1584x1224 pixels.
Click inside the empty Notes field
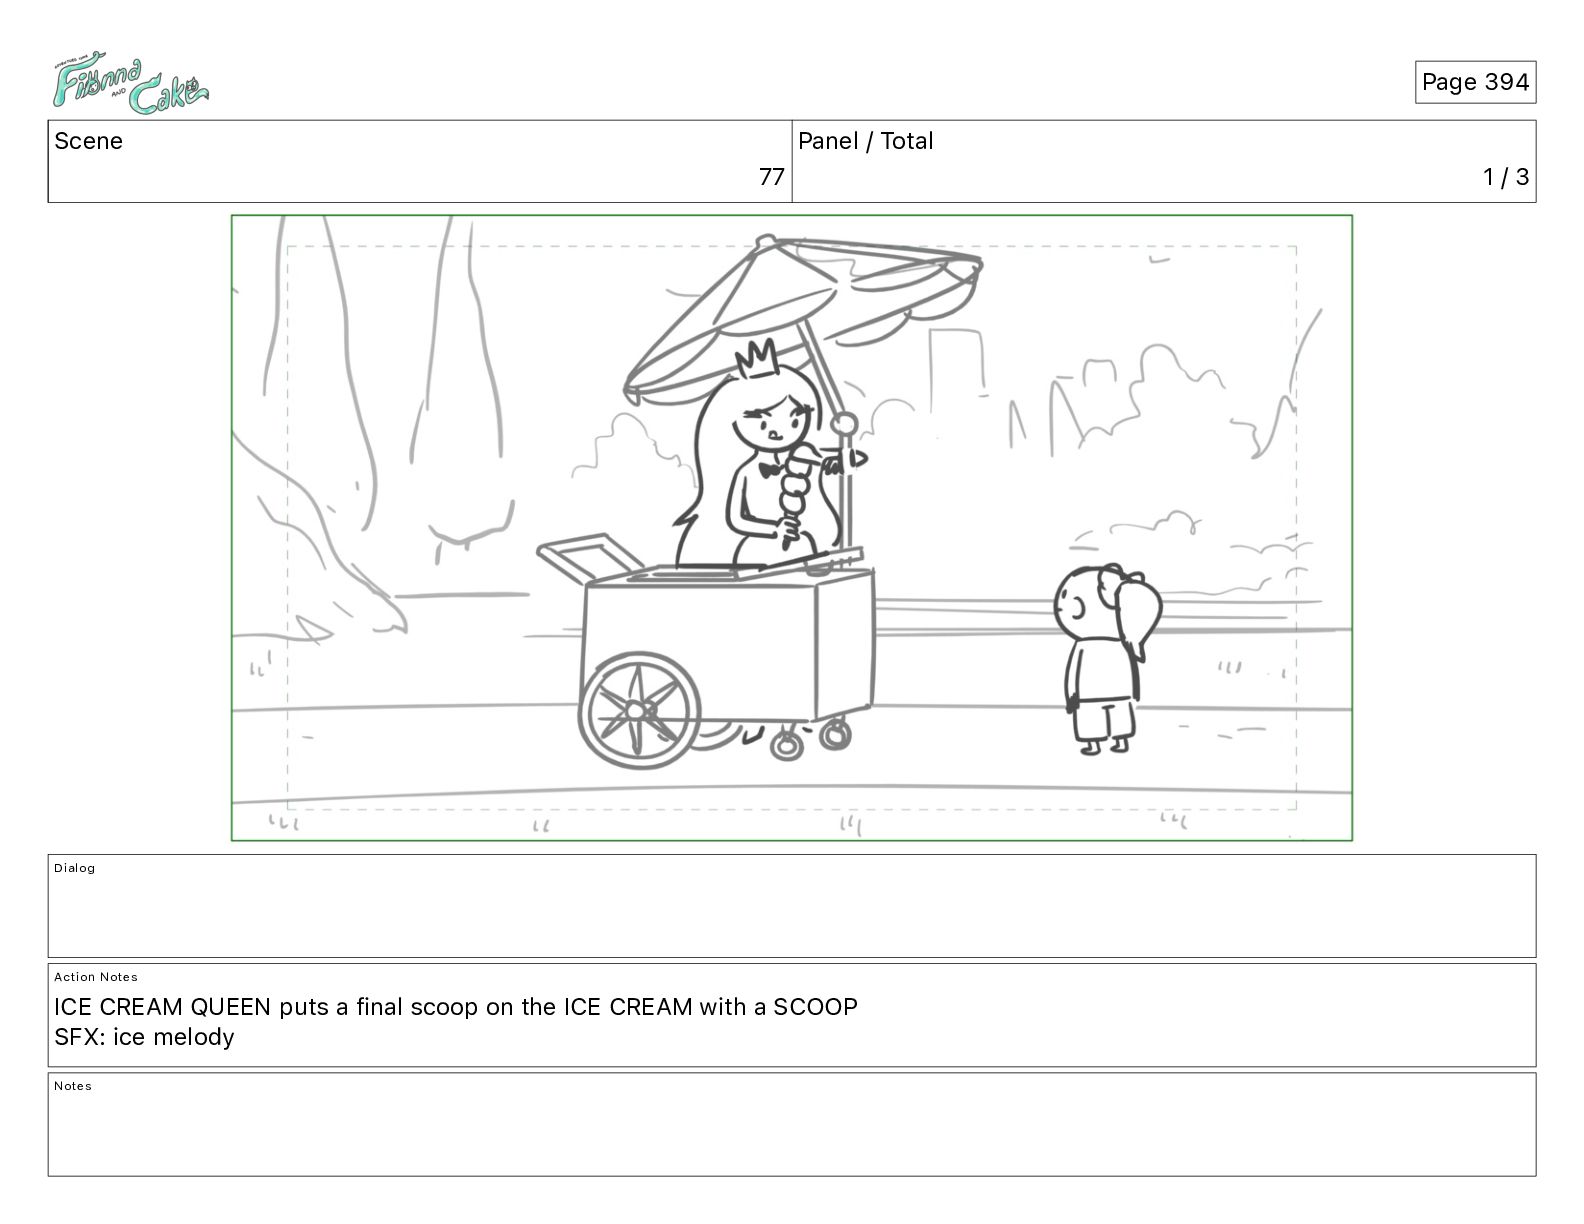pos(792,1125)
